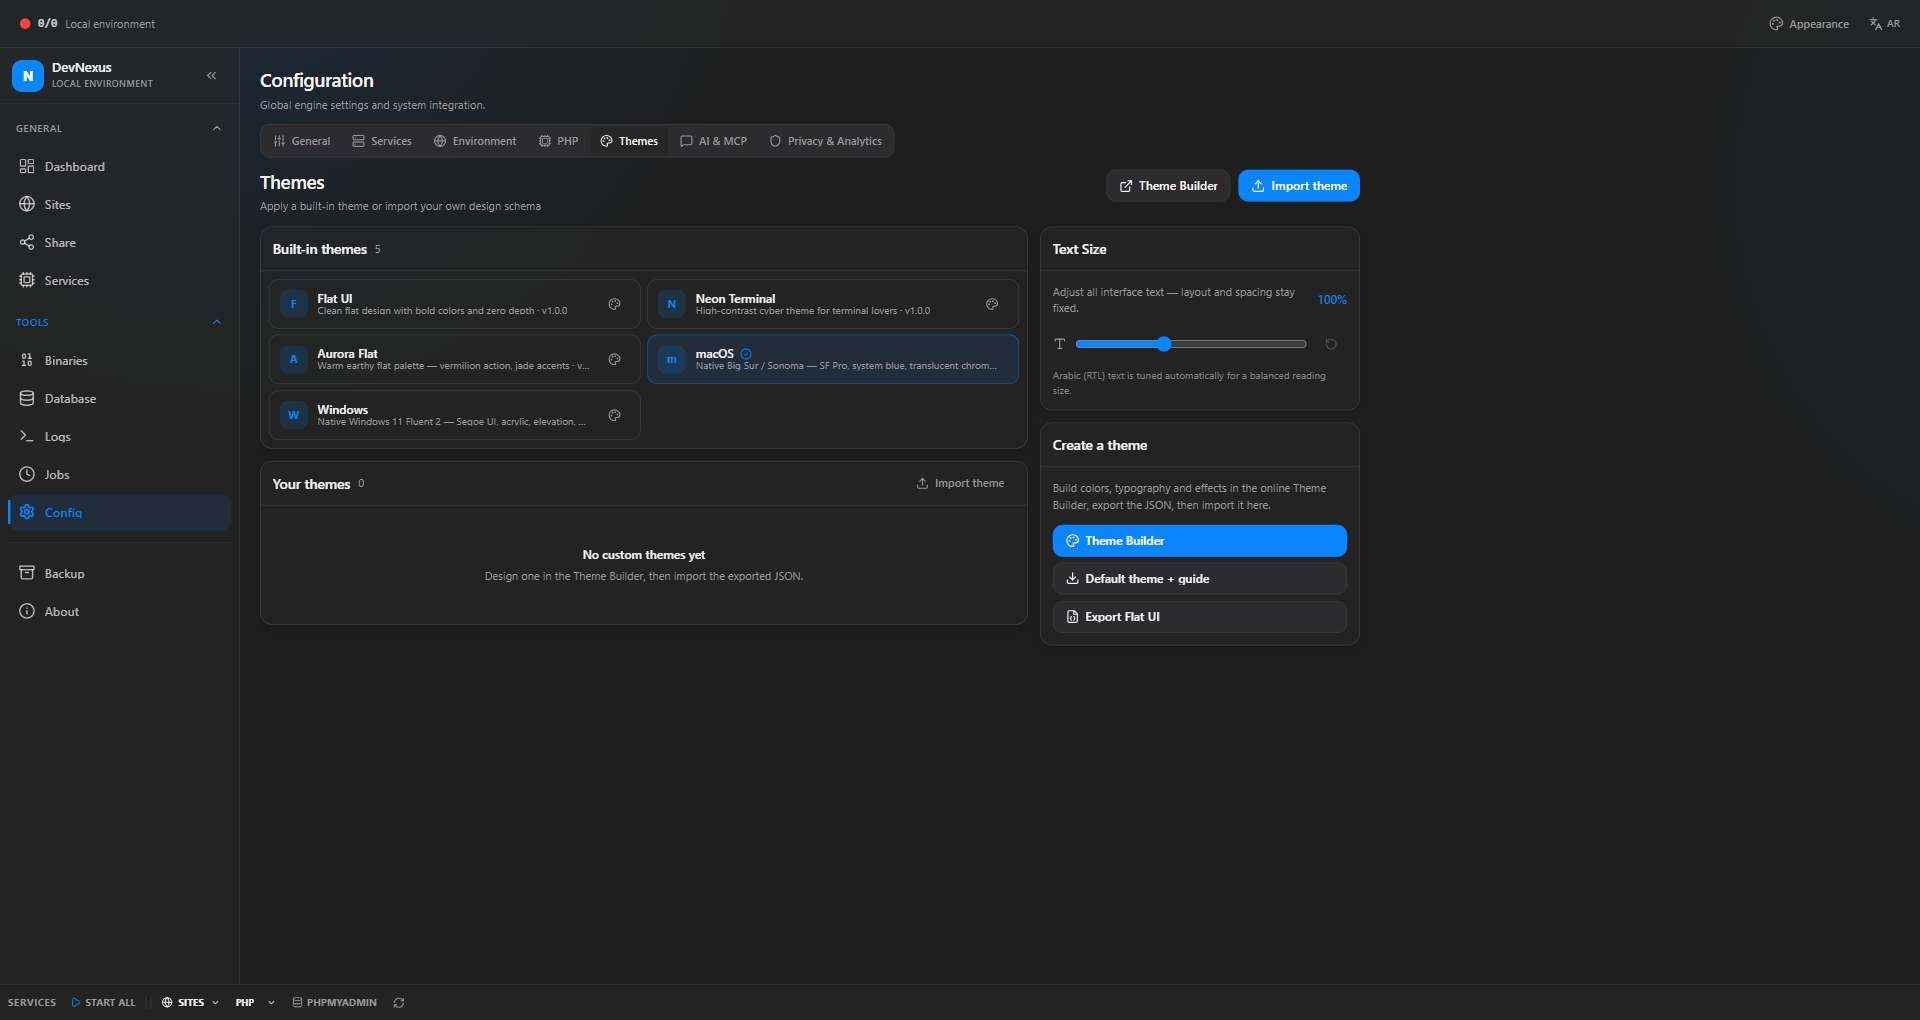Open the Services configuration tab
Image resolution: width=1920 pixels, height=1020 pixels.
point(382,141)
